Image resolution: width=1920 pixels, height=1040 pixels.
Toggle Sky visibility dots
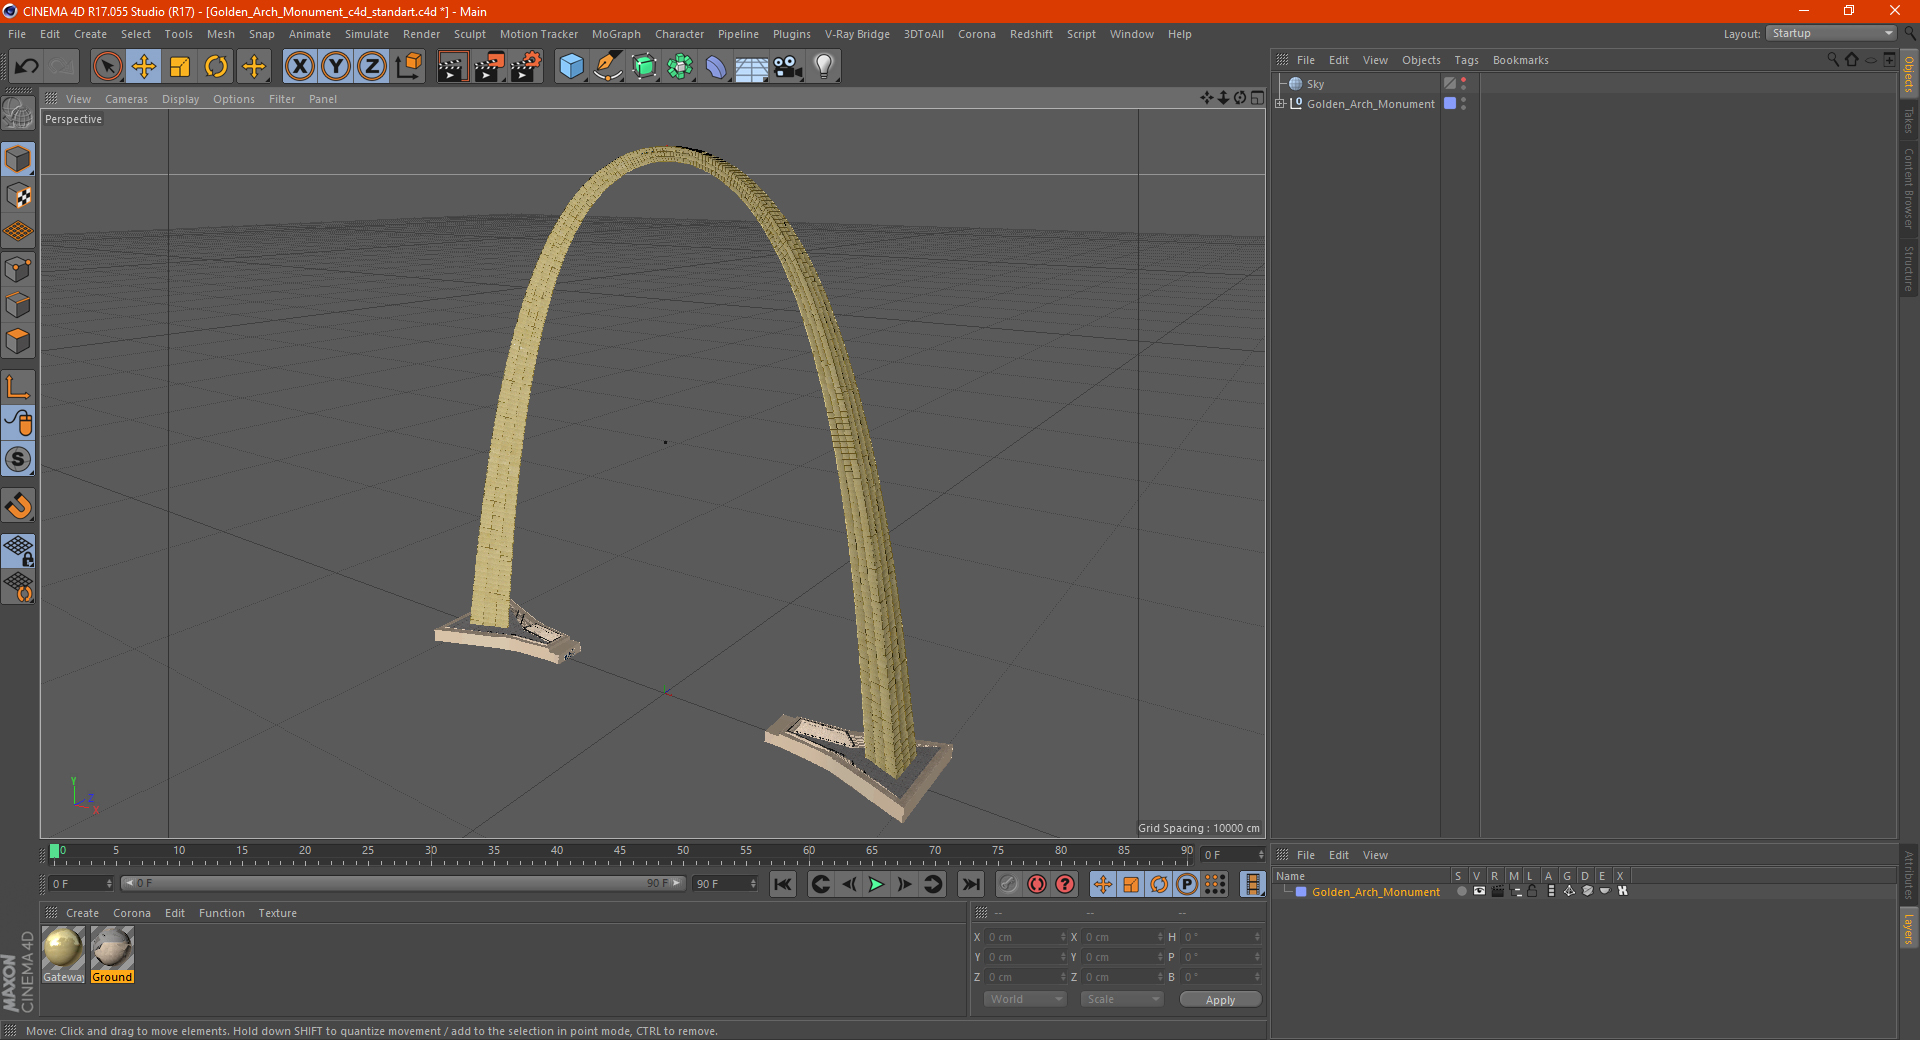click(1464, 84)
